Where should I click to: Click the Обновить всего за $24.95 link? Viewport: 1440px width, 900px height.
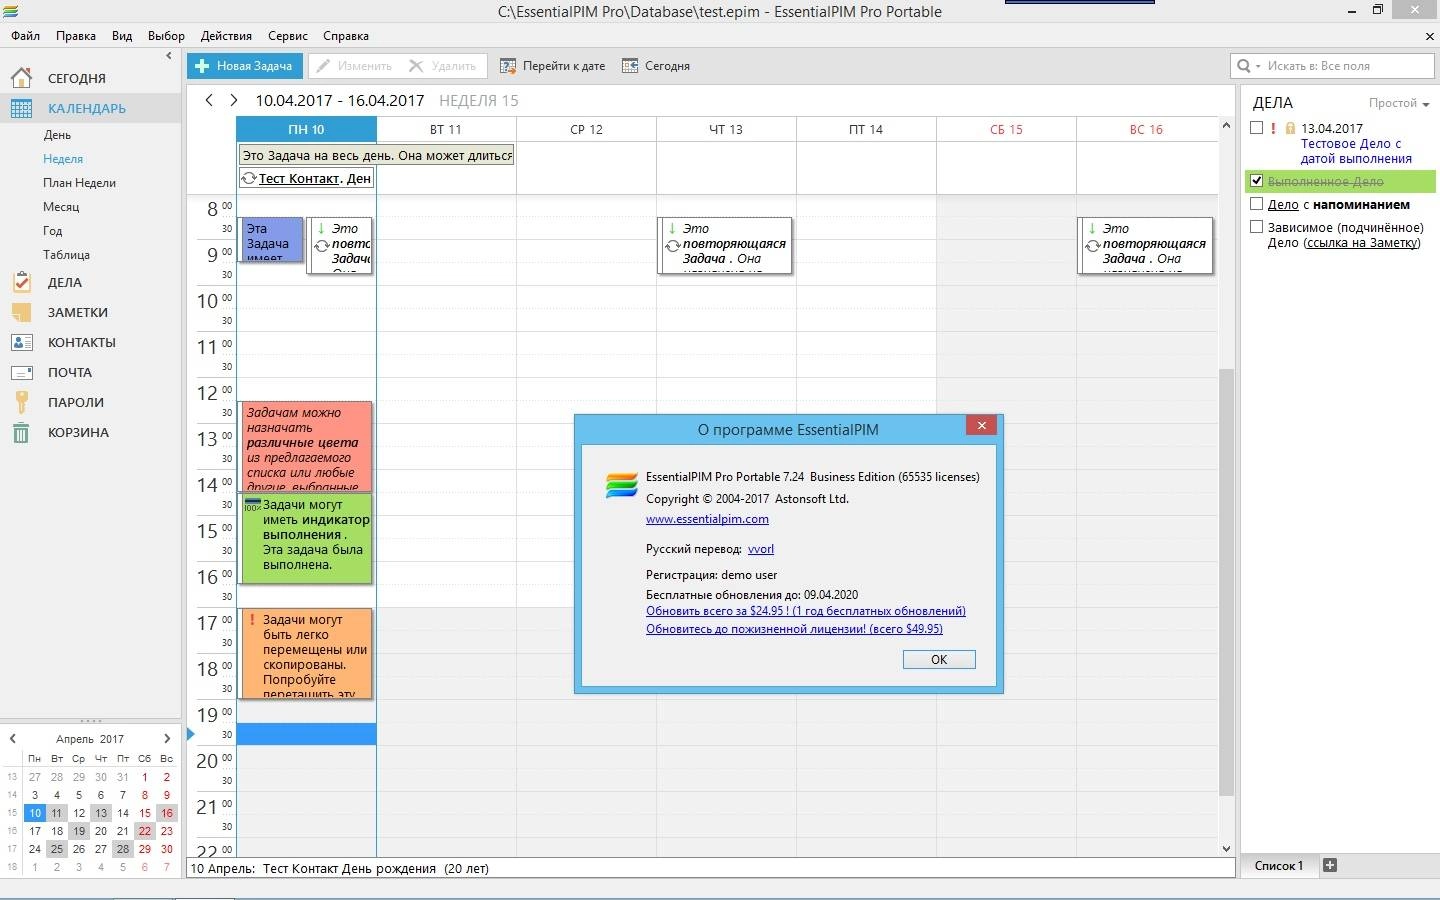click(x=806, y=611)
